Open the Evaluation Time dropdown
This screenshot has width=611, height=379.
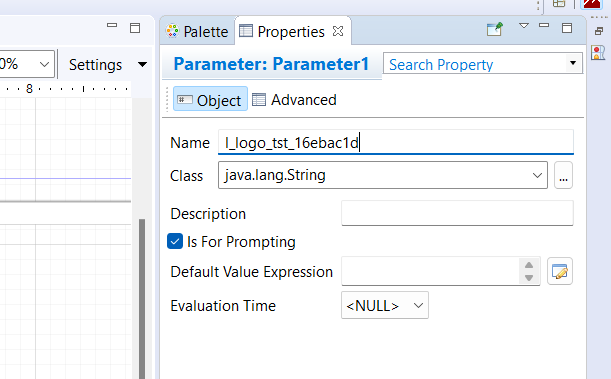(x=385, y=305)
